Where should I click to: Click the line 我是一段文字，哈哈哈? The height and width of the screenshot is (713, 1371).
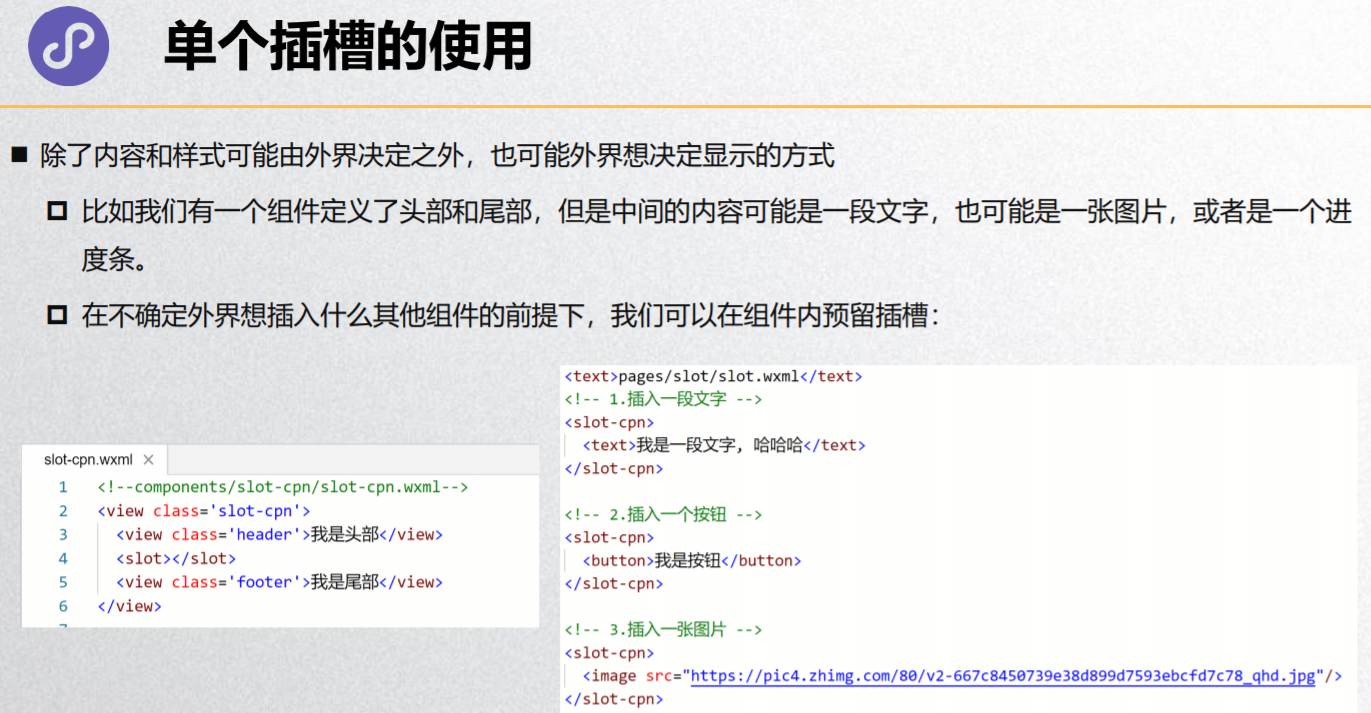[724, 445]
